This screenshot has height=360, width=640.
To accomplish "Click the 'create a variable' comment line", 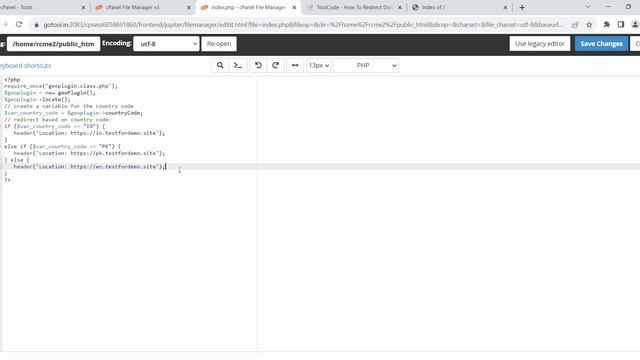I will 69,106.
